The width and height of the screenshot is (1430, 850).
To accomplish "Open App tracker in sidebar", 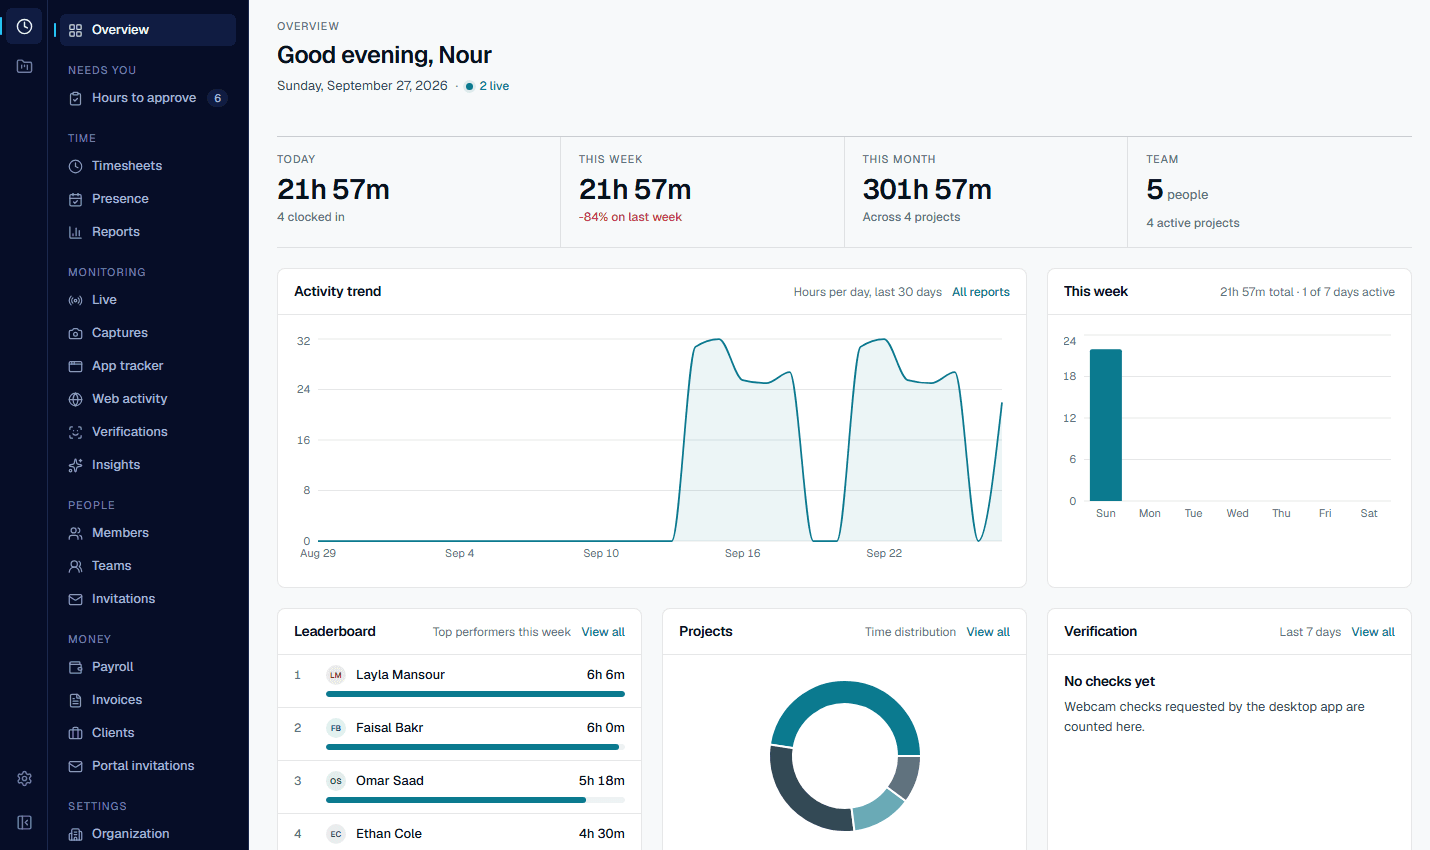I will coord(148,366).
